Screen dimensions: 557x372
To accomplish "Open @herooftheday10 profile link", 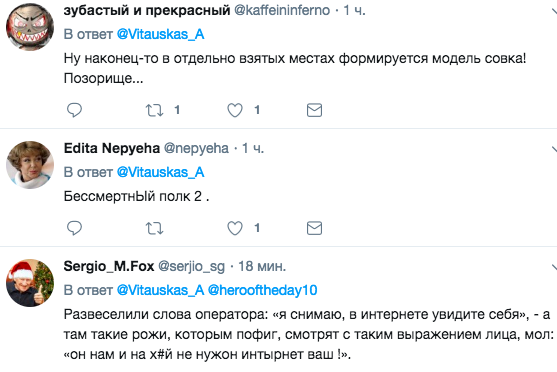I will coord(263,290).
